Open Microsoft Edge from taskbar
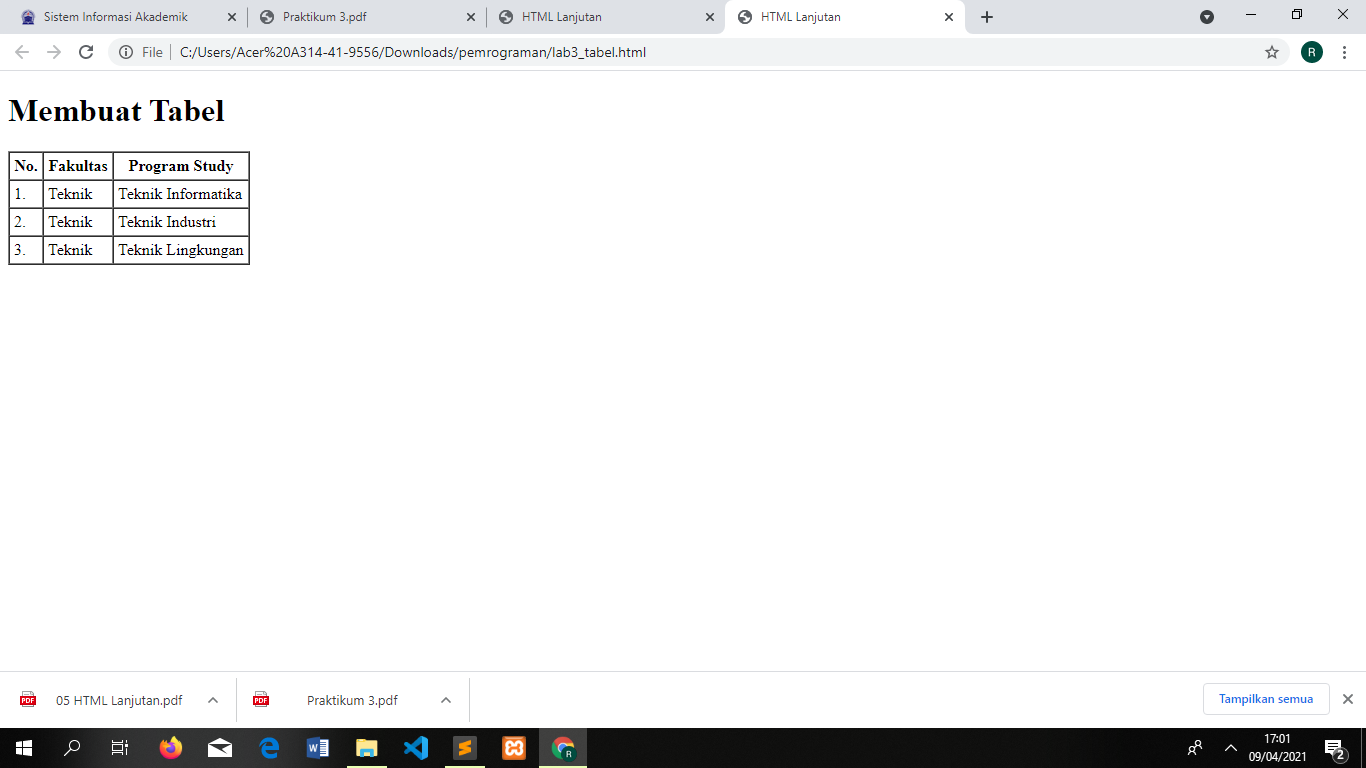This screenshot has height=768, width=1366. point(269,747)
